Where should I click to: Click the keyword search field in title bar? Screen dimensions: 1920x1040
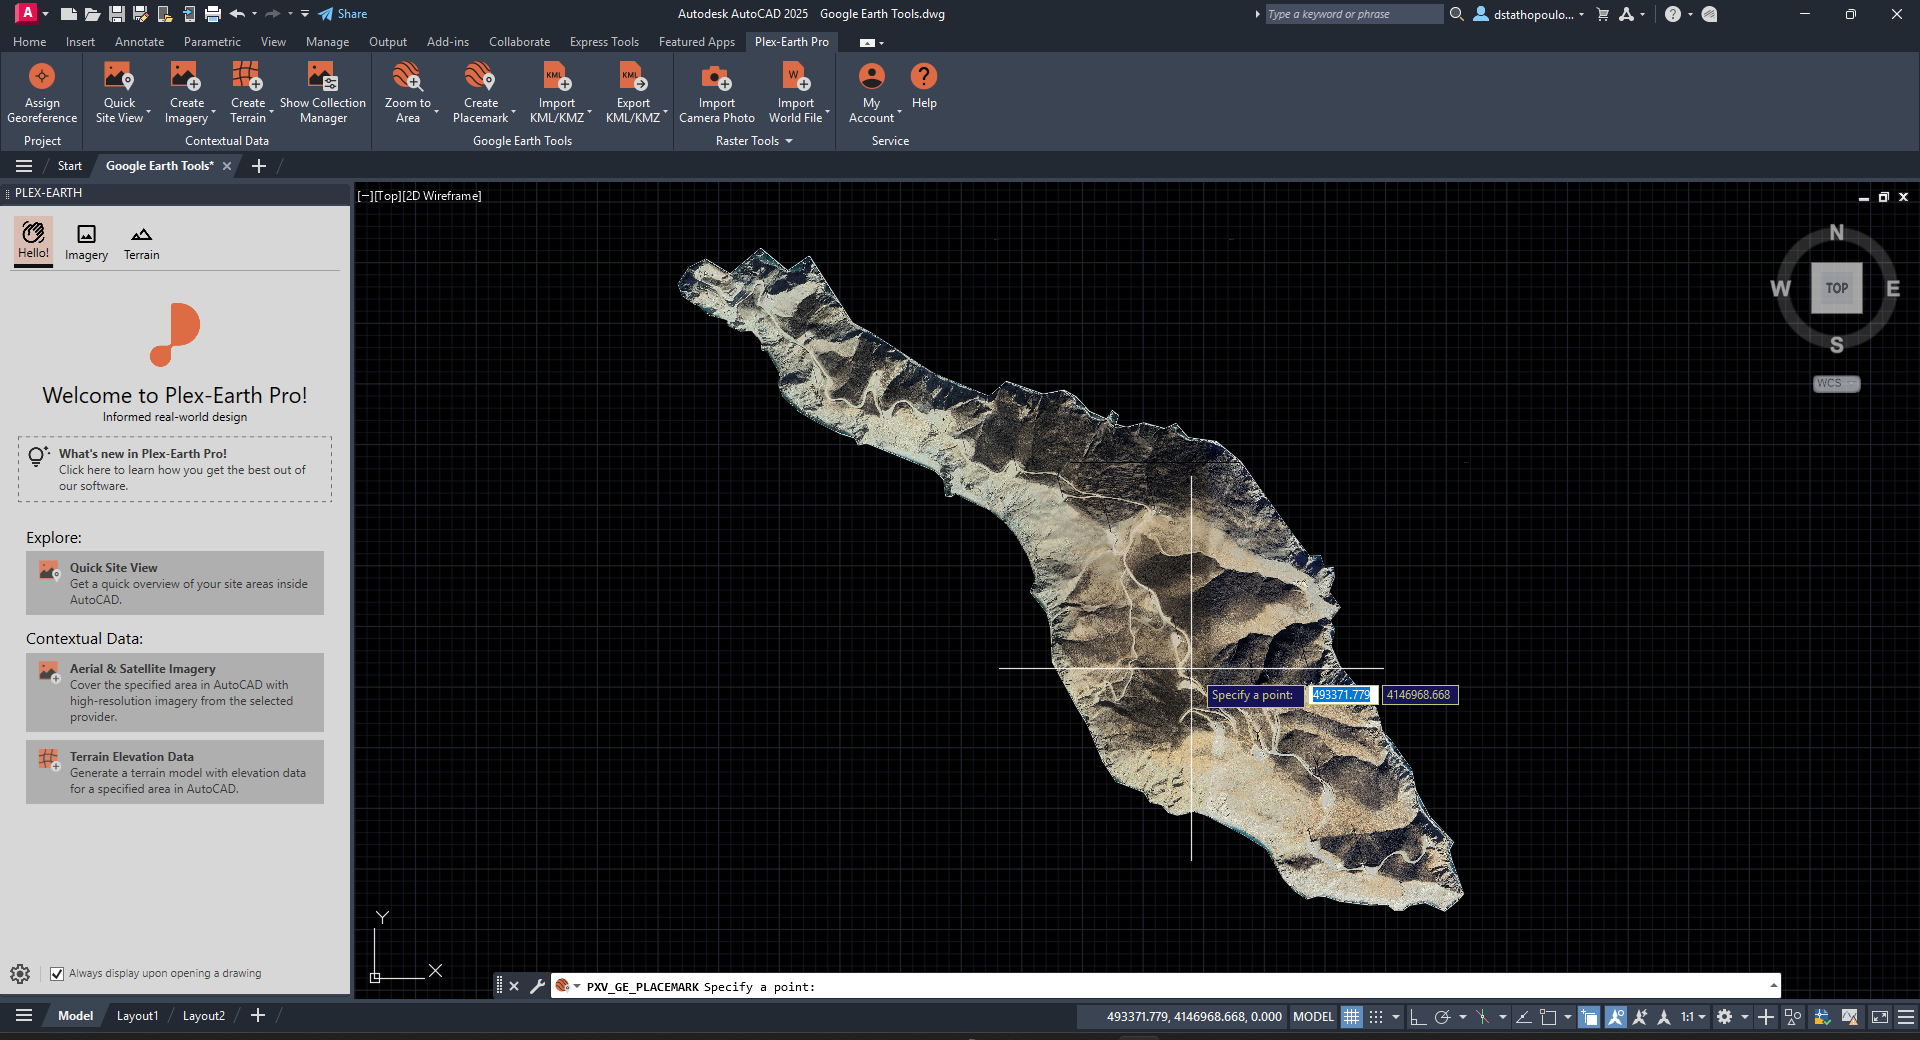[1353, 14]
